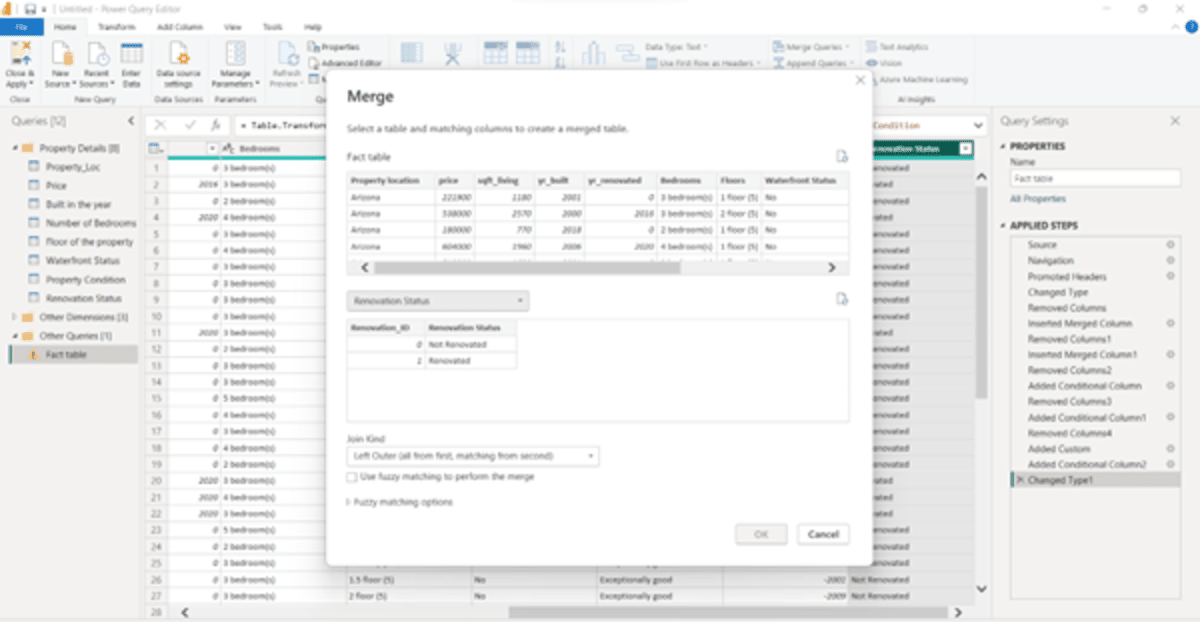The image size is (1200, 622).
Task: Open the Join Kind dropdown
Action: tap(473, 456)
